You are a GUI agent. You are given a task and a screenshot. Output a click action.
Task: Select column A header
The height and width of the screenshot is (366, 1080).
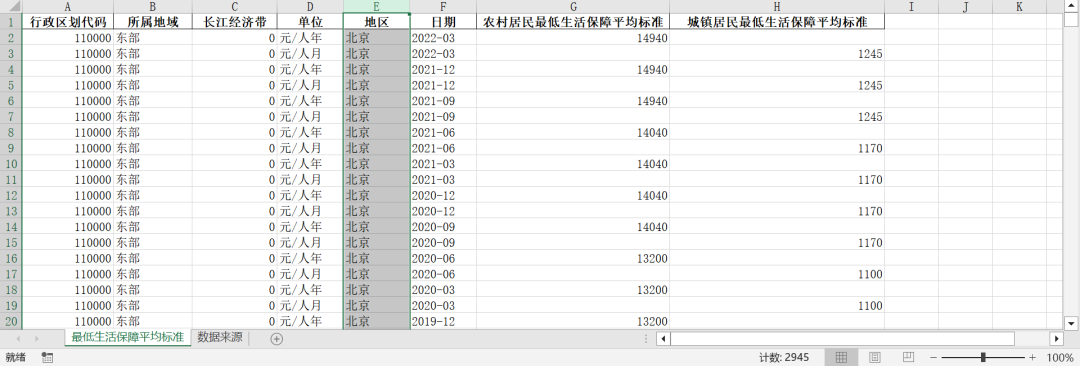[68, 6]
